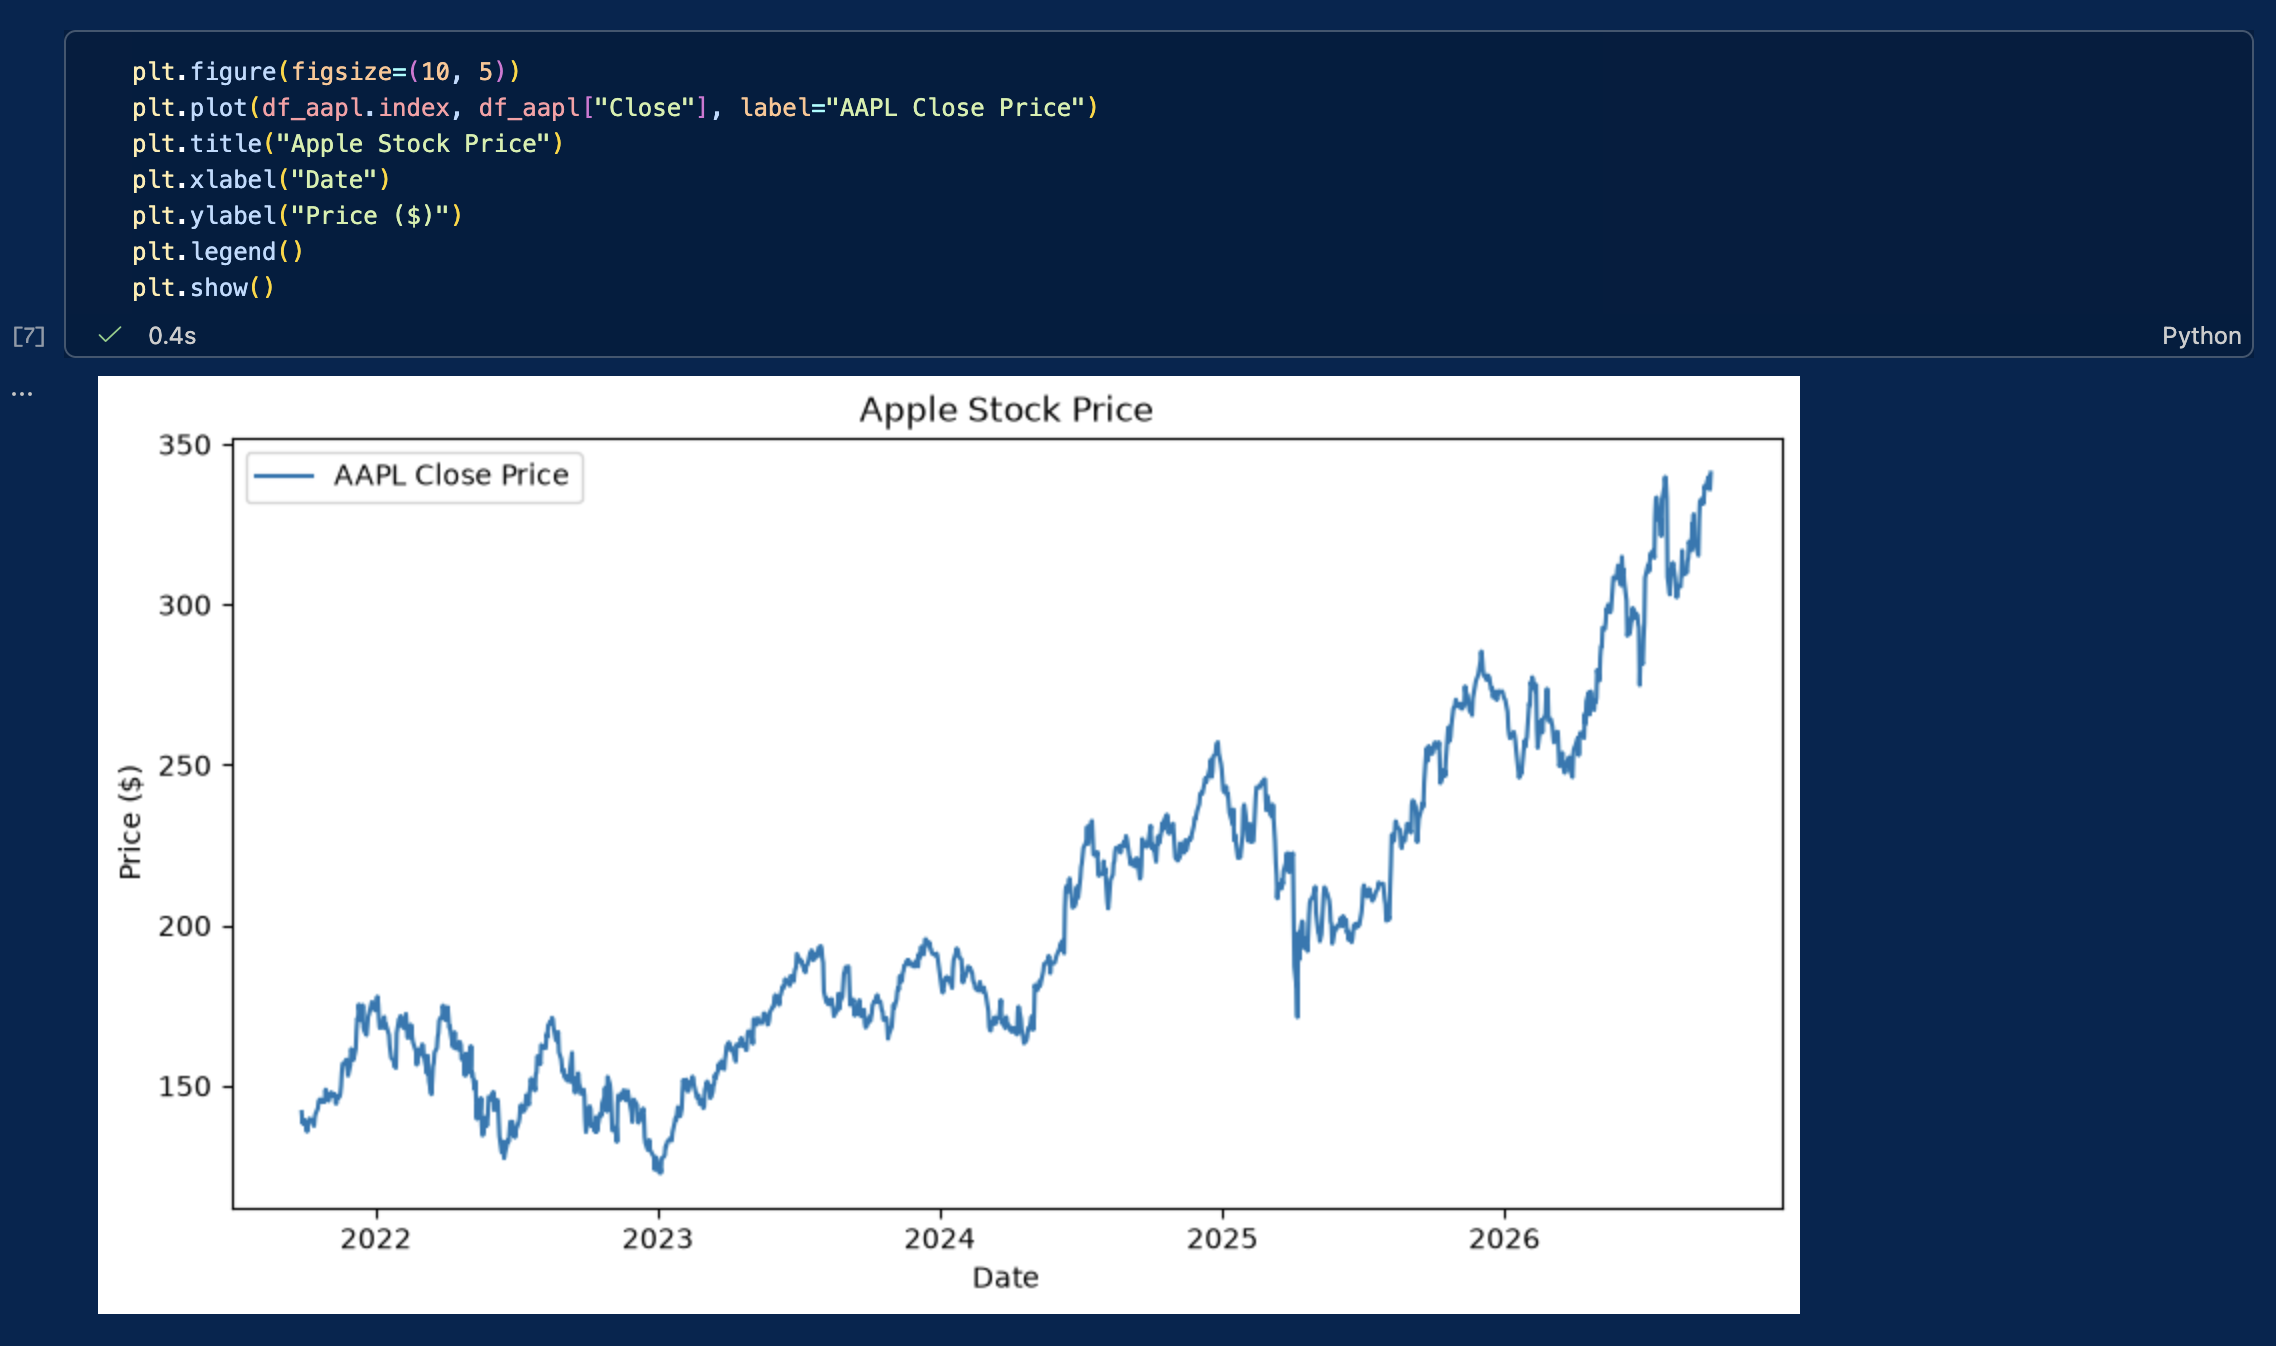The width and height of the screenshot is (2276, 1346).
Task: Click the green execution success checkmark
Action: (110, 335)
